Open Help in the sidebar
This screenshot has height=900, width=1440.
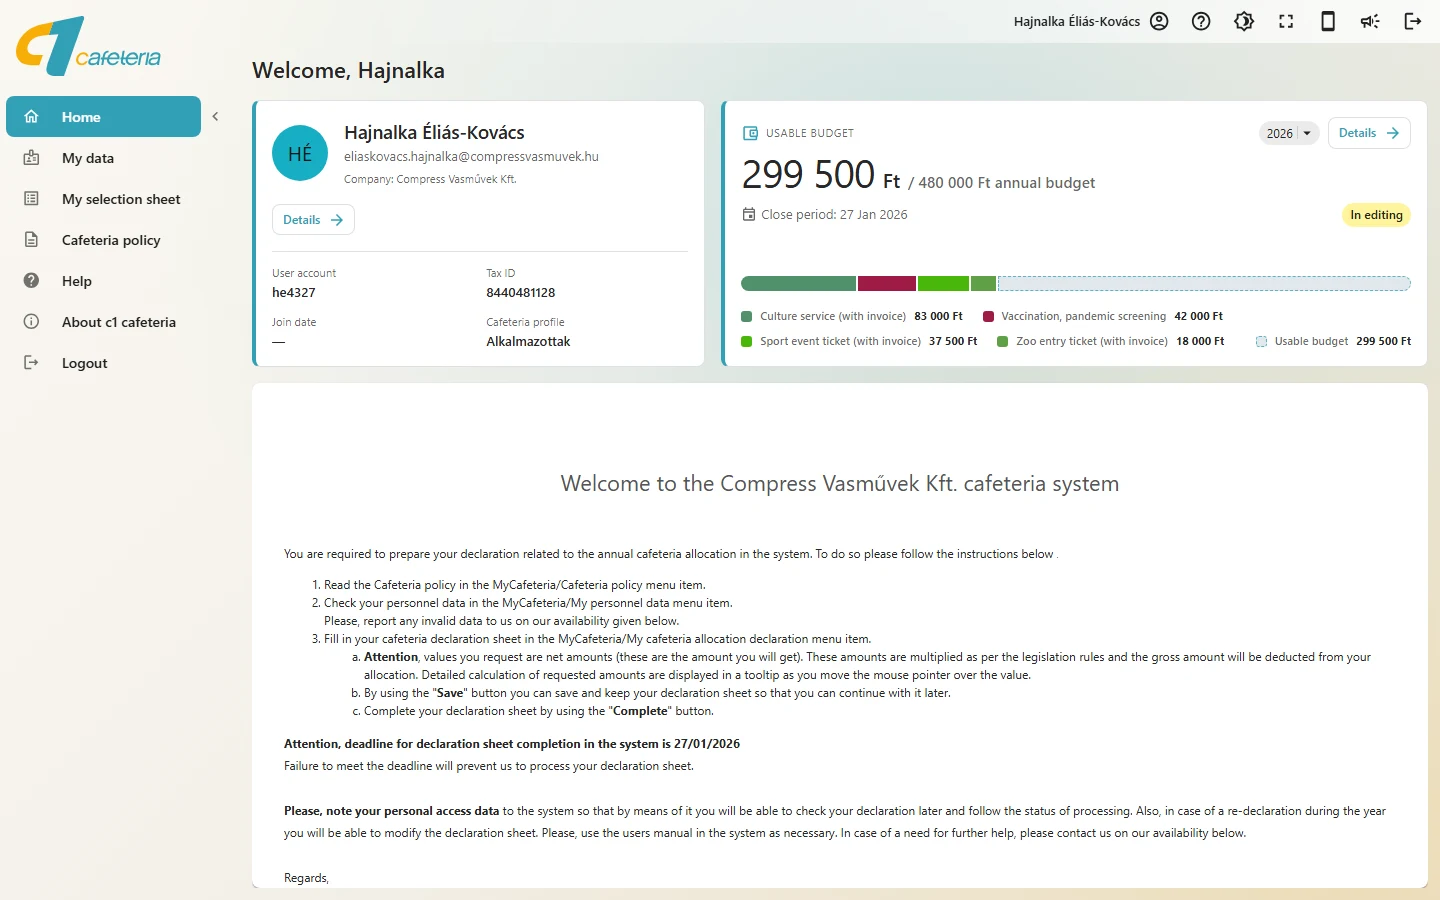(x=104, y=281)
